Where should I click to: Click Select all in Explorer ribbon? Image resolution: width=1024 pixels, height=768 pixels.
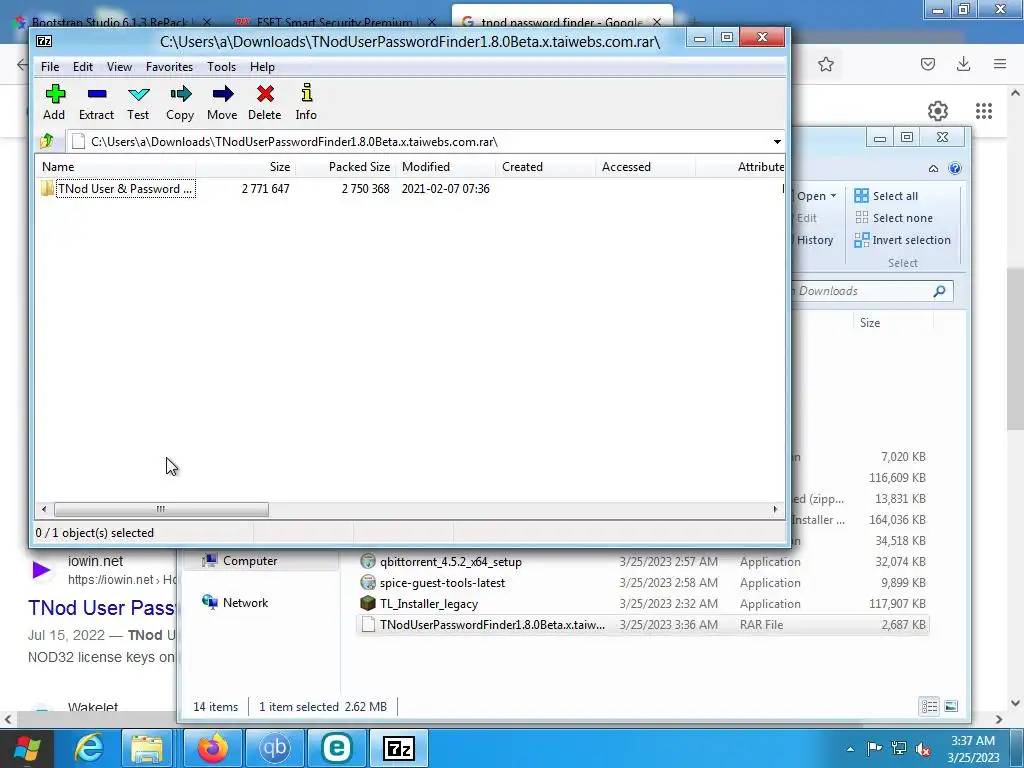[x=886, y=196]
